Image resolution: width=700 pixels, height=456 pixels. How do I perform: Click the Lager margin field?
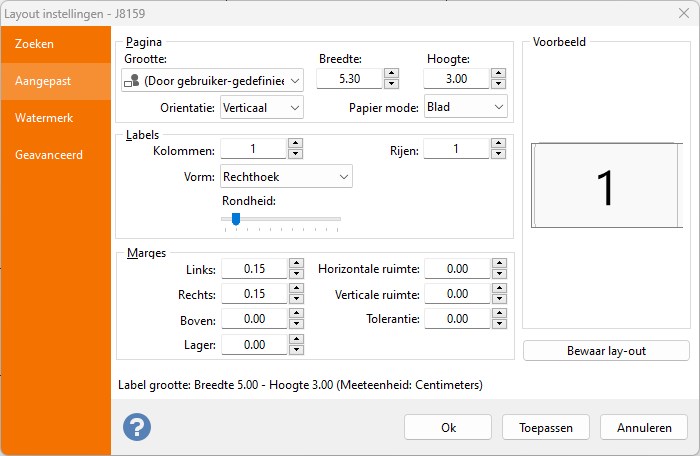[254, 344]
